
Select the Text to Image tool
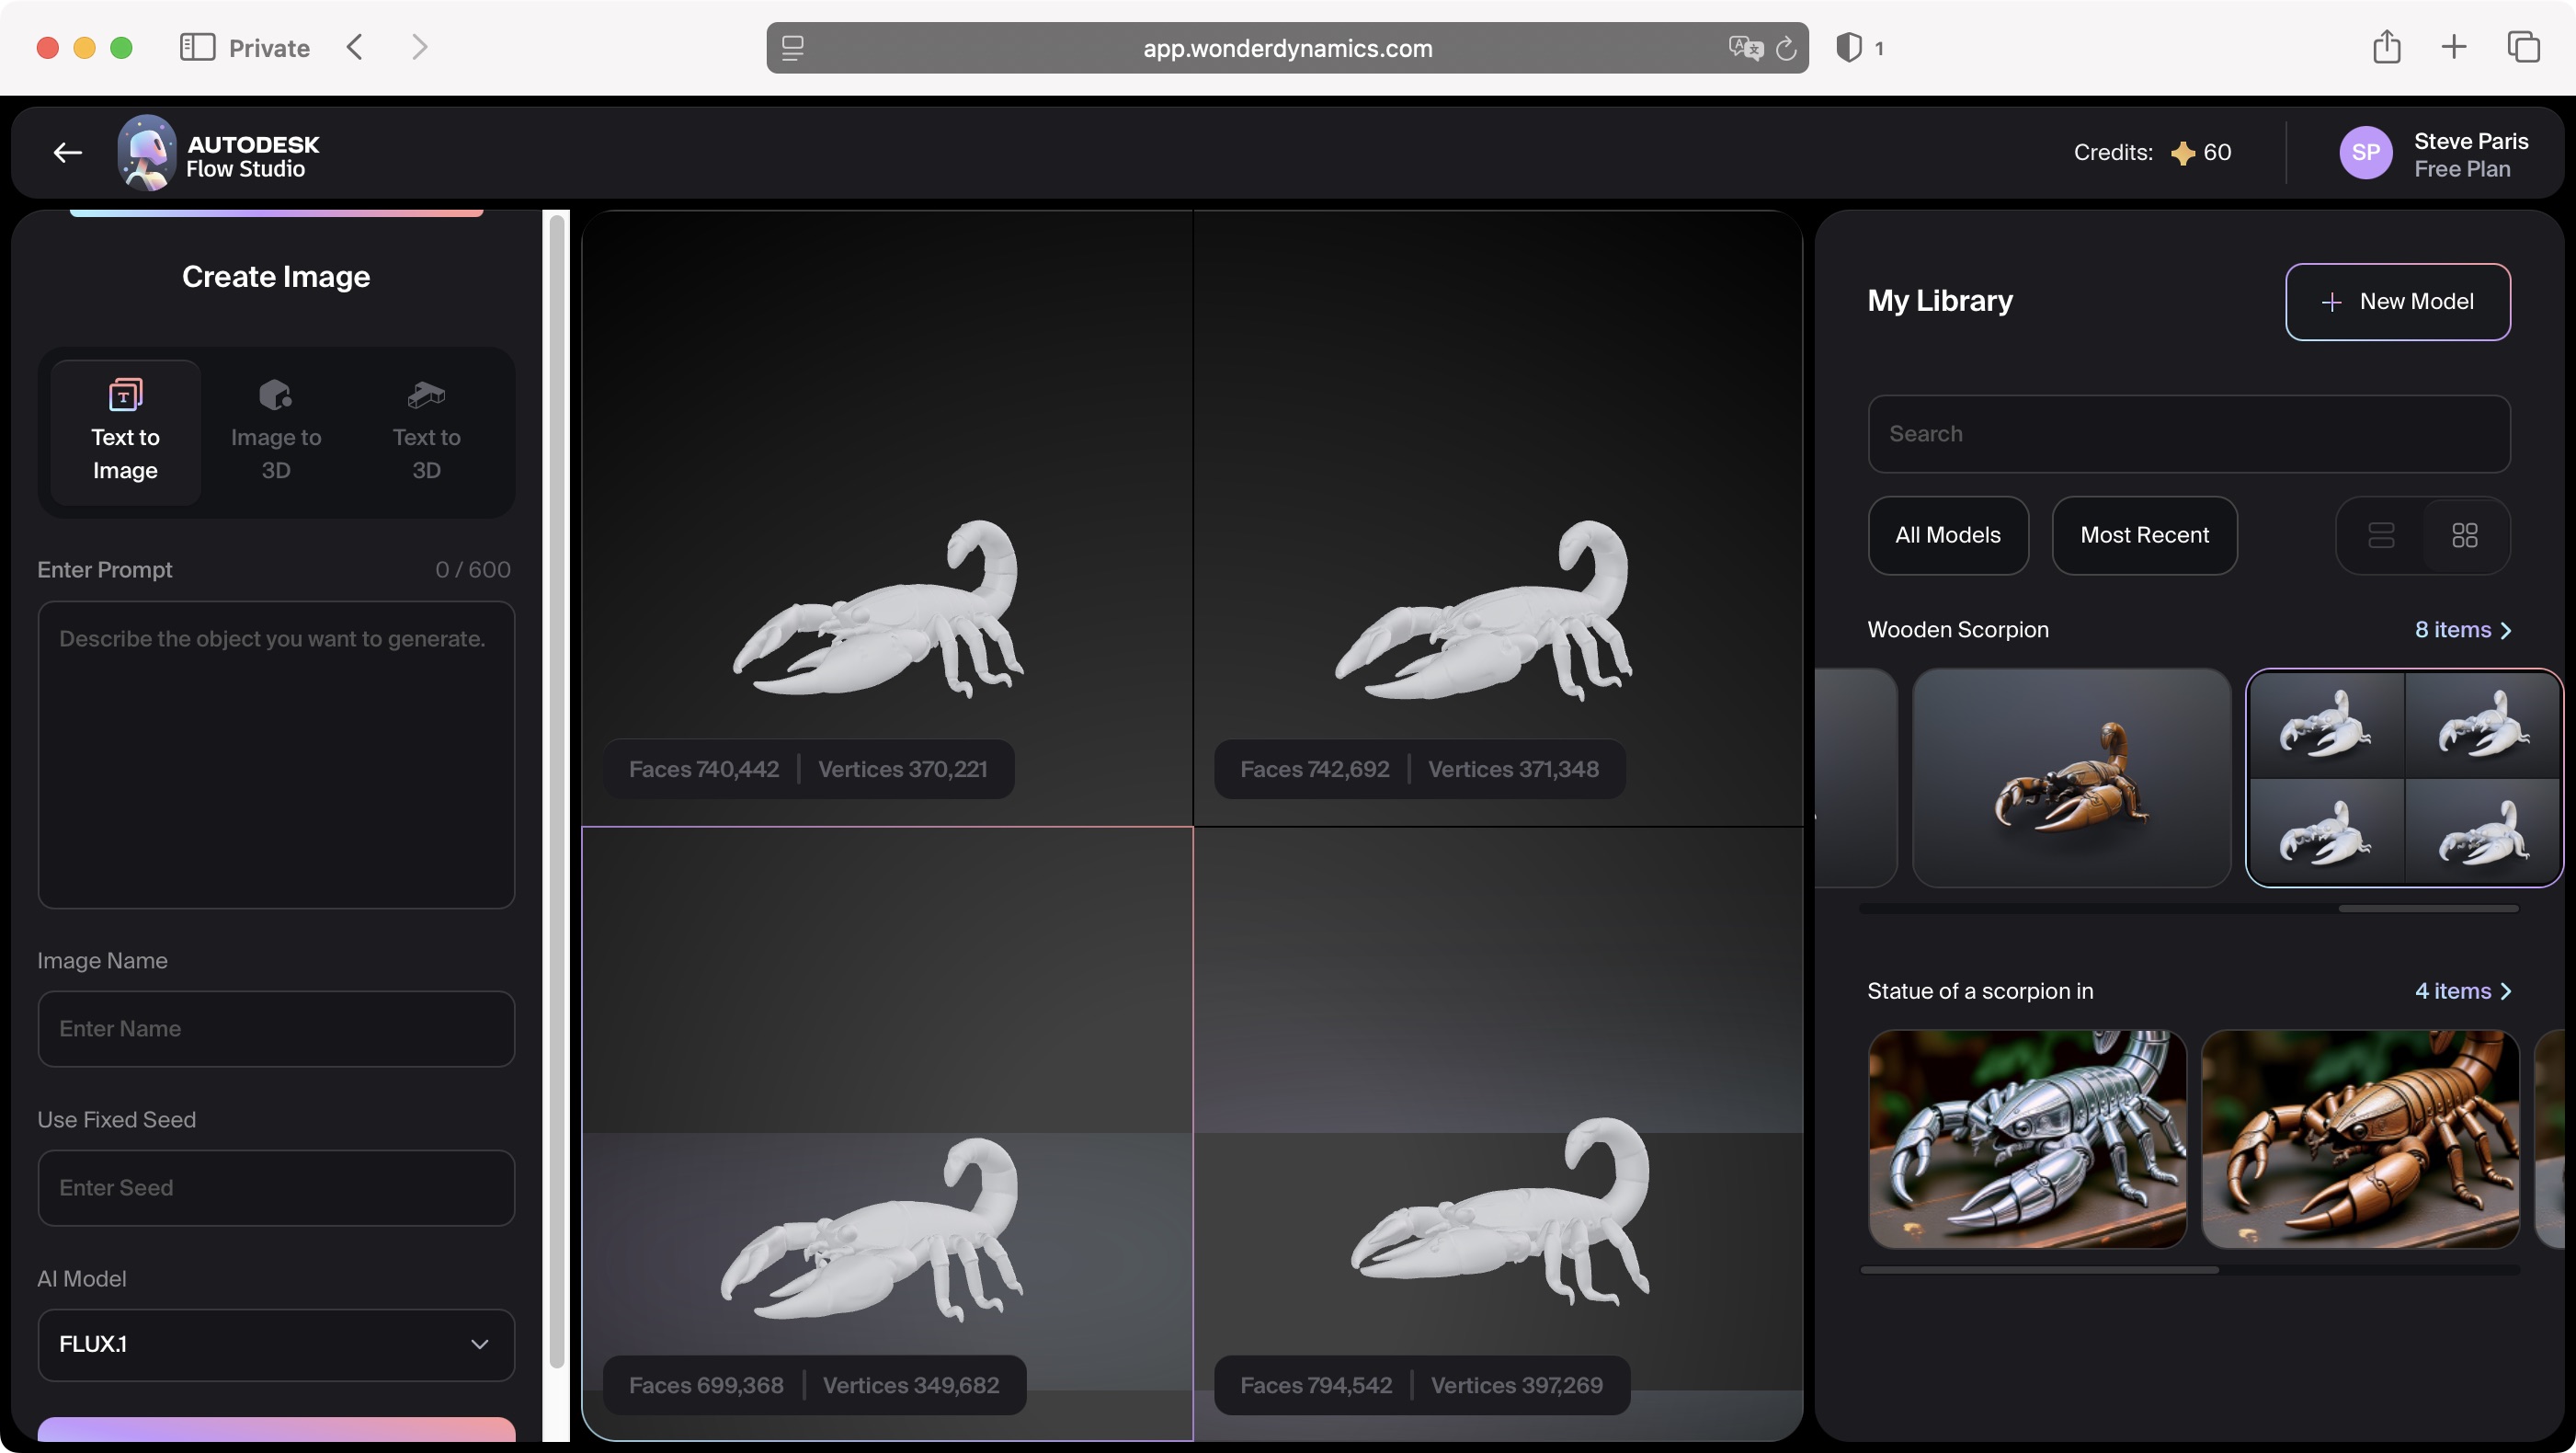coord(124,432)
